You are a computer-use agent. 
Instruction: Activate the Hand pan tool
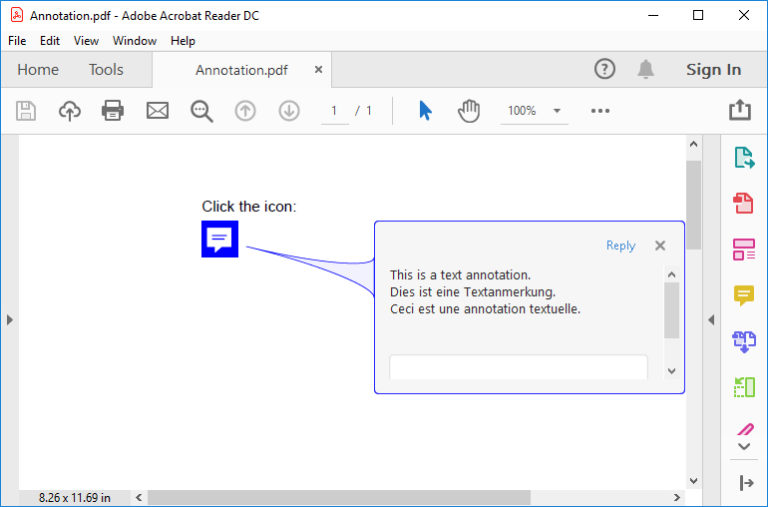tap(469, 111)
